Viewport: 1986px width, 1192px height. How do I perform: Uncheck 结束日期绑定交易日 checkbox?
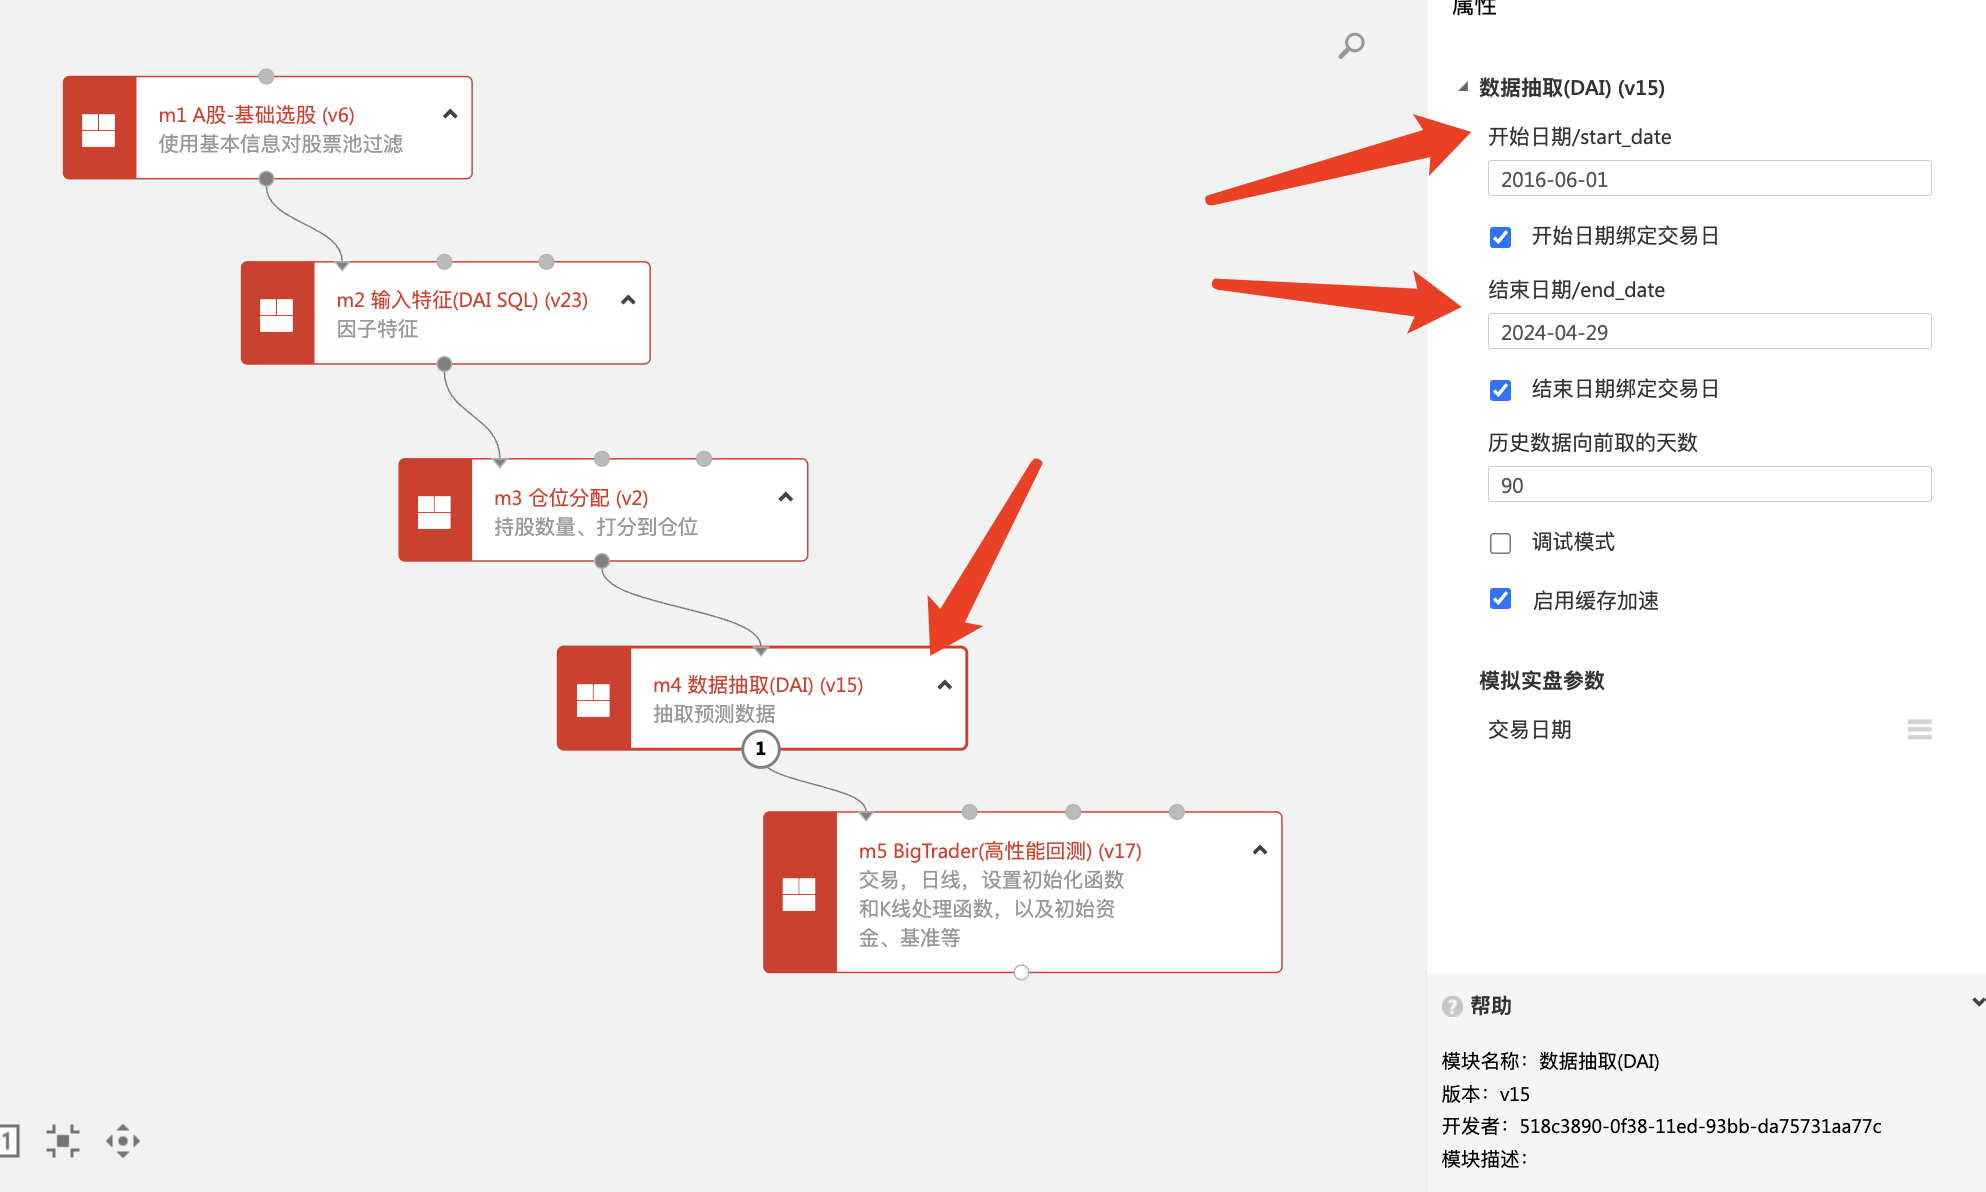tap(1500, 390)
